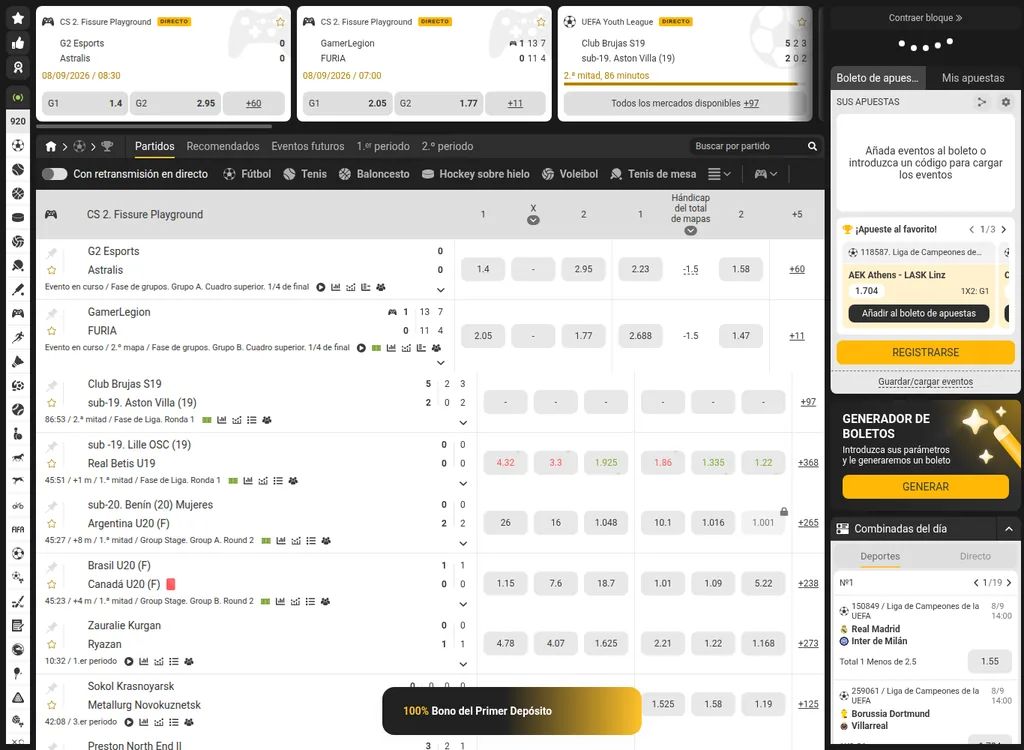
Task: Favorite the Argentina U20 (F) match star
Action: point(52,523)
